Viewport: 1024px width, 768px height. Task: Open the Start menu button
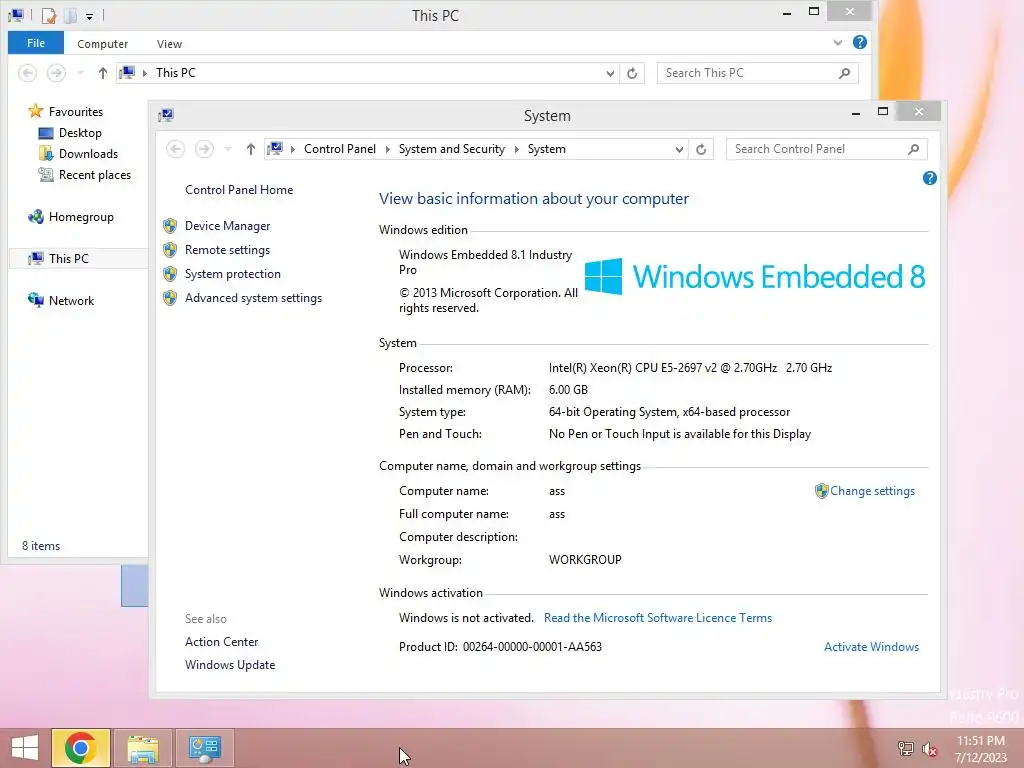[25, 748]
